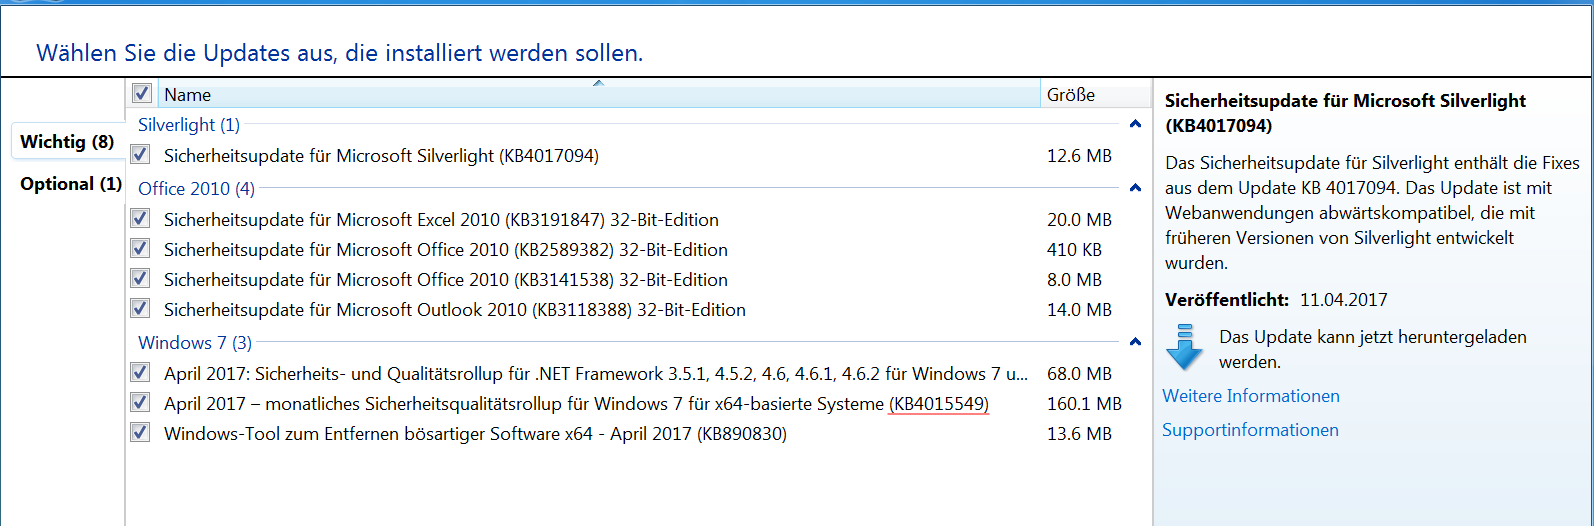This screenshot has width=1594, height=526.
Task: Switch to the Wichtig (8) tab
Action: [x=67, y=142]
